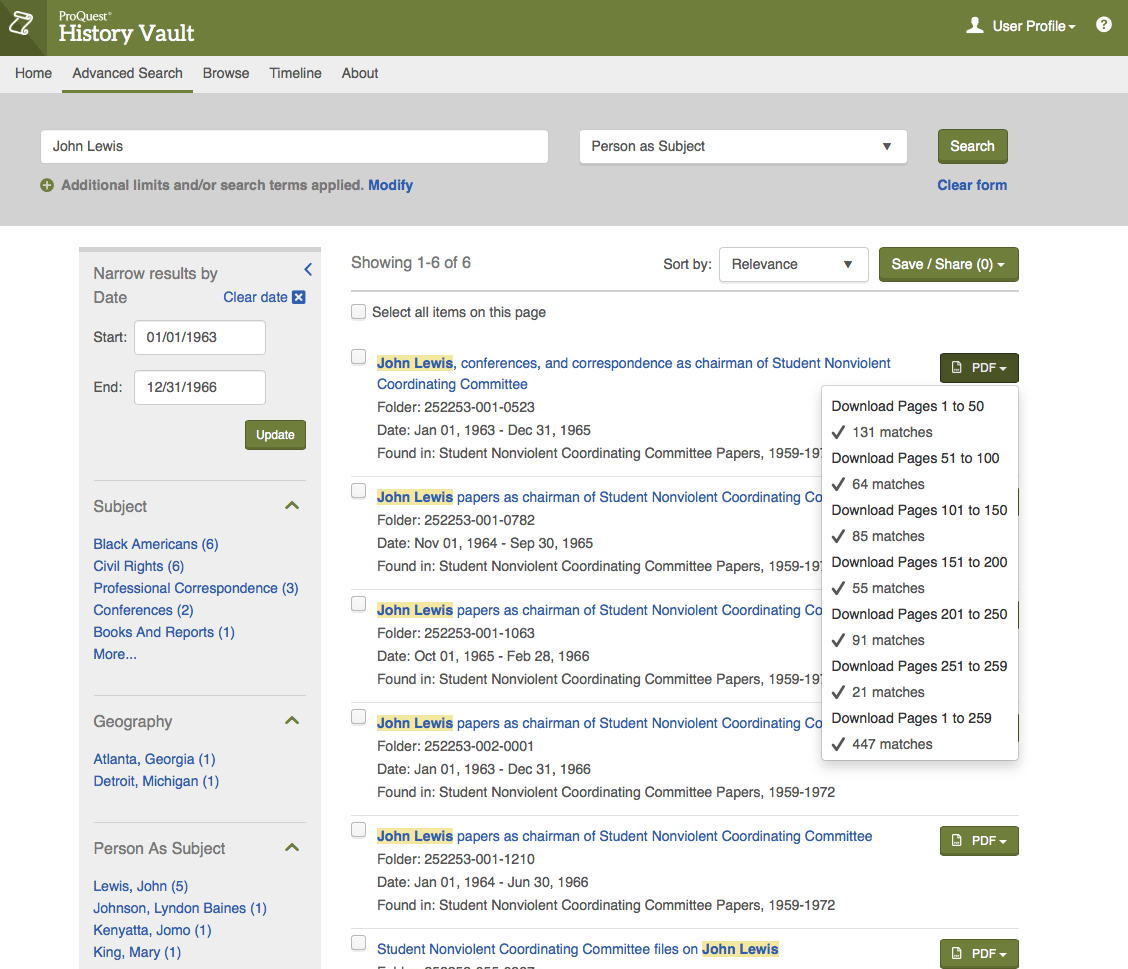Select Download Pages 51 to 100
1128x969 pixels.
(915, 458)
